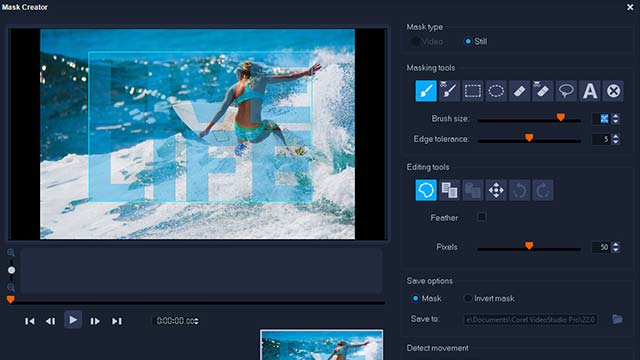Viewport: 640px width, 360px height.
Task: Adjust the timecode spinner arrows
Action: pos(197,321)
